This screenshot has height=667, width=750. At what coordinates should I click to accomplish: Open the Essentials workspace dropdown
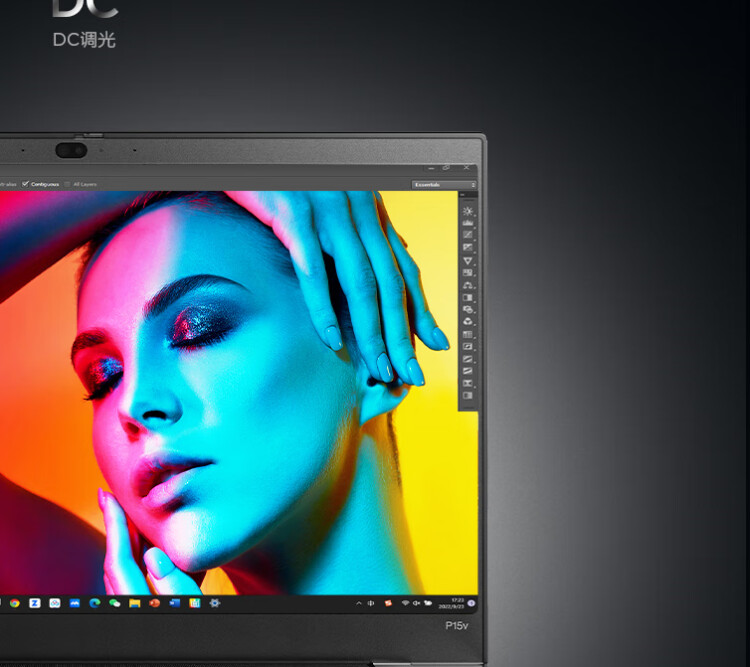[443, 185]
